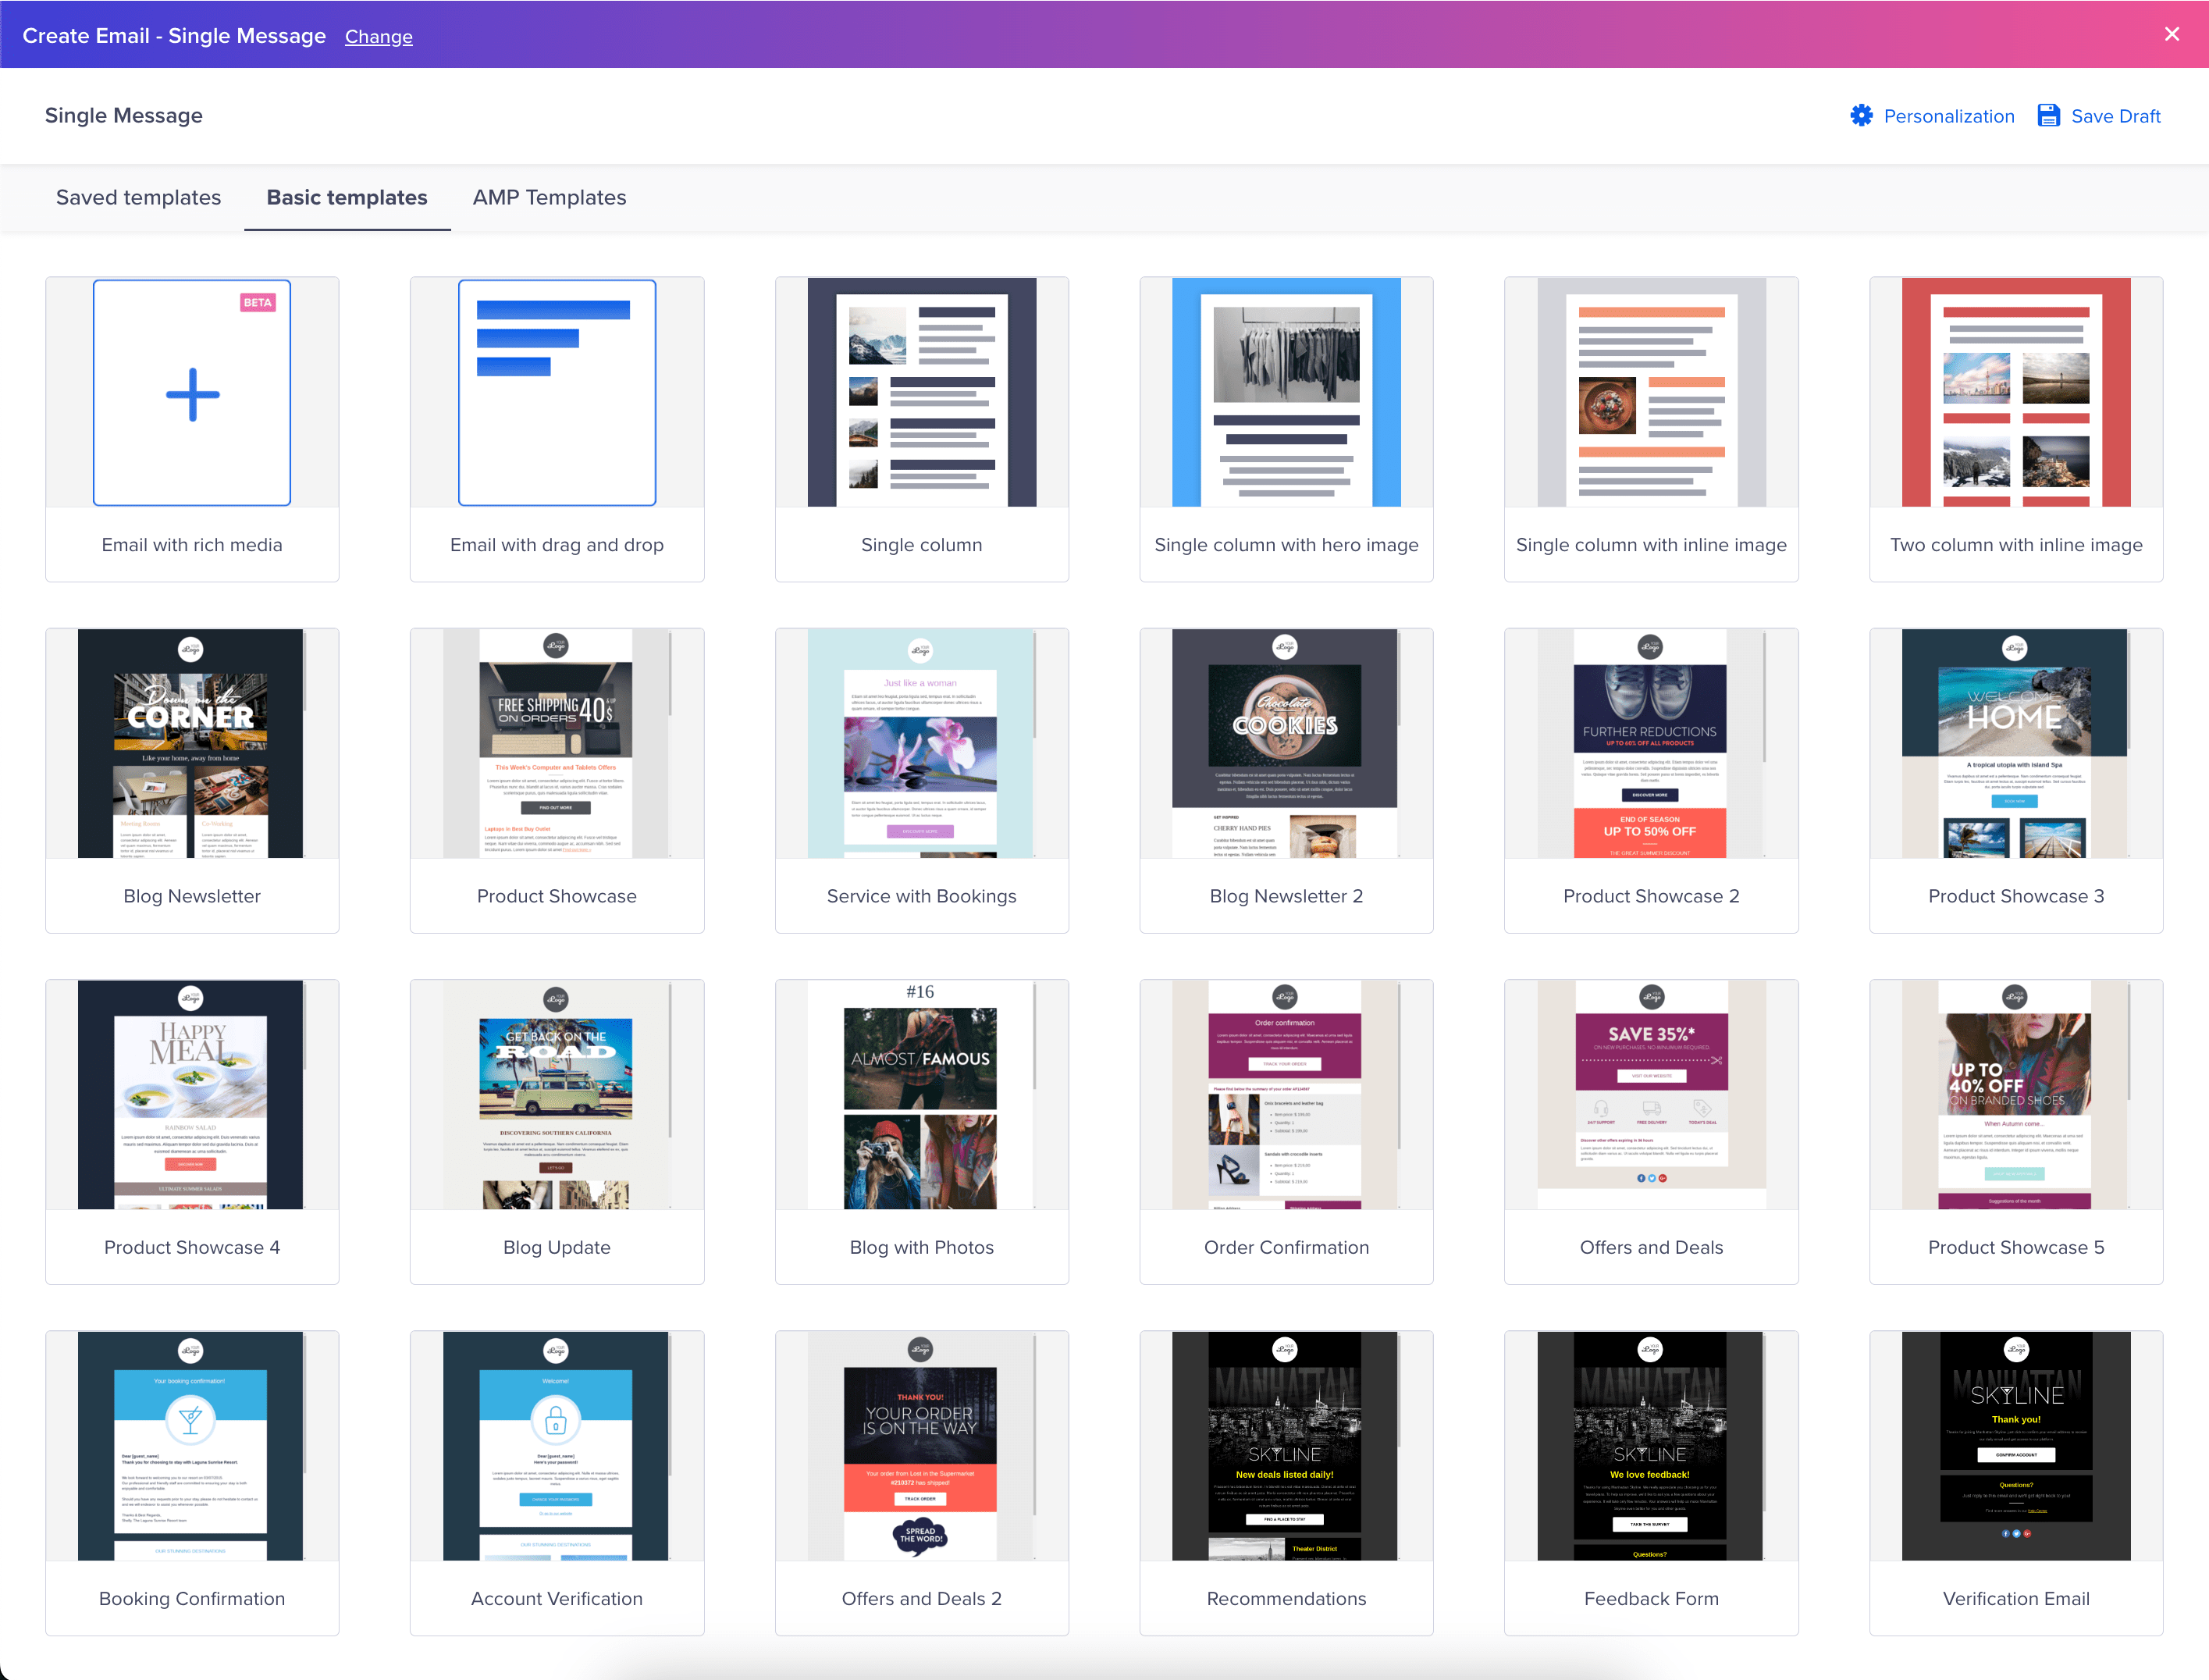
Task: Click the Change link in the header
Action: (x=378, y=36)
